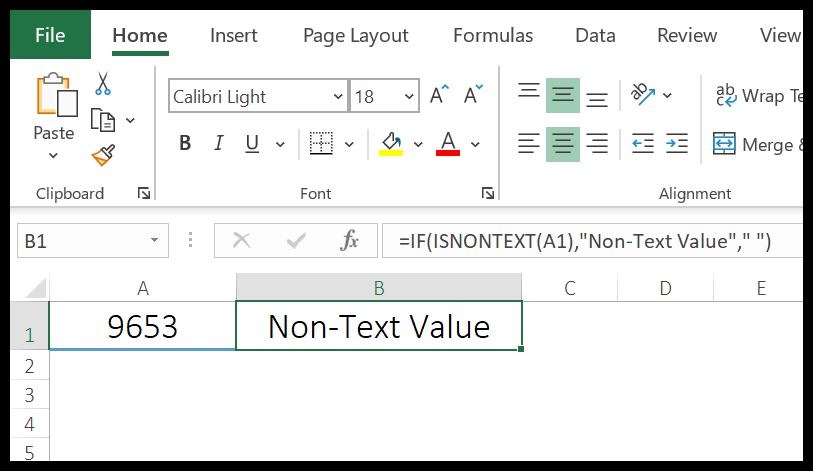The width and height of the screenshot is (813, 471).
Task: Open the View tab
Action: coord(780,35)
